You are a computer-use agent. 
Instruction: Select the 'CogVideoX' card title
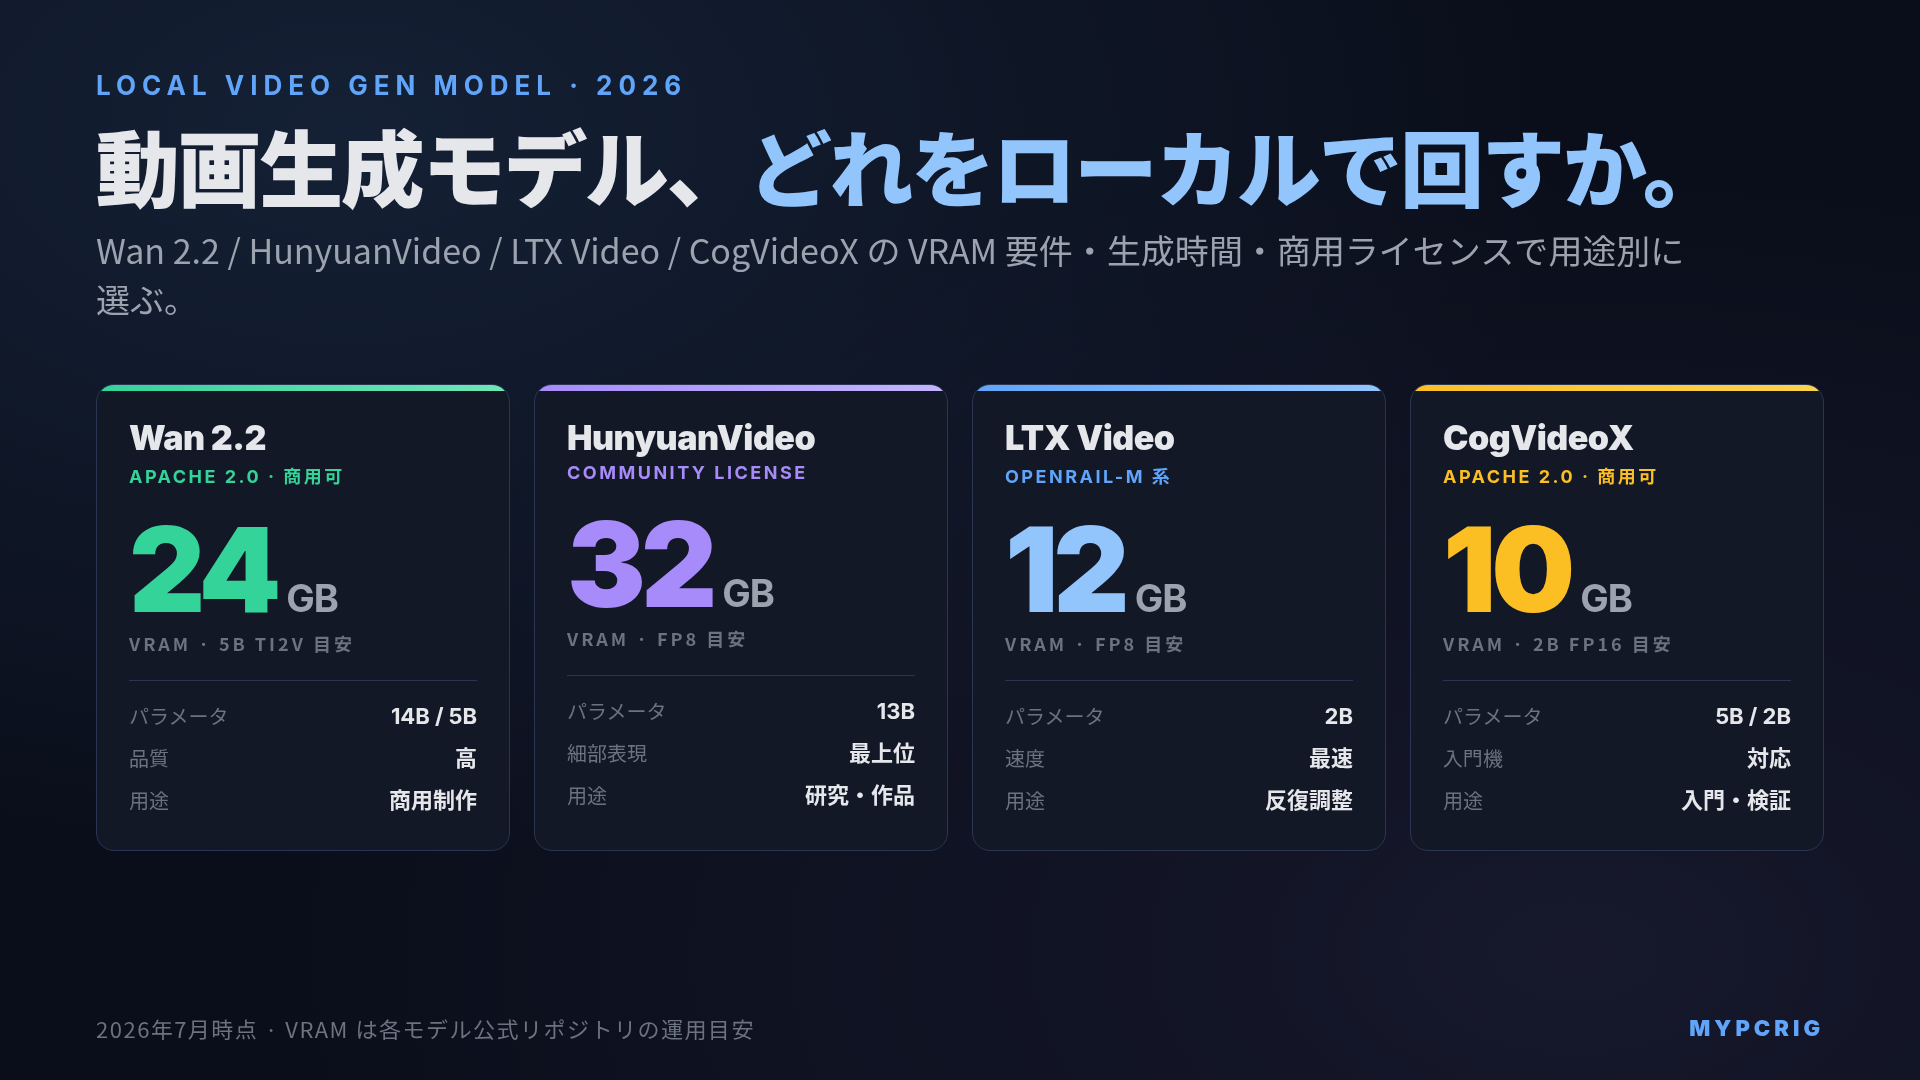pyautogui.click(x=1537, y=438)
